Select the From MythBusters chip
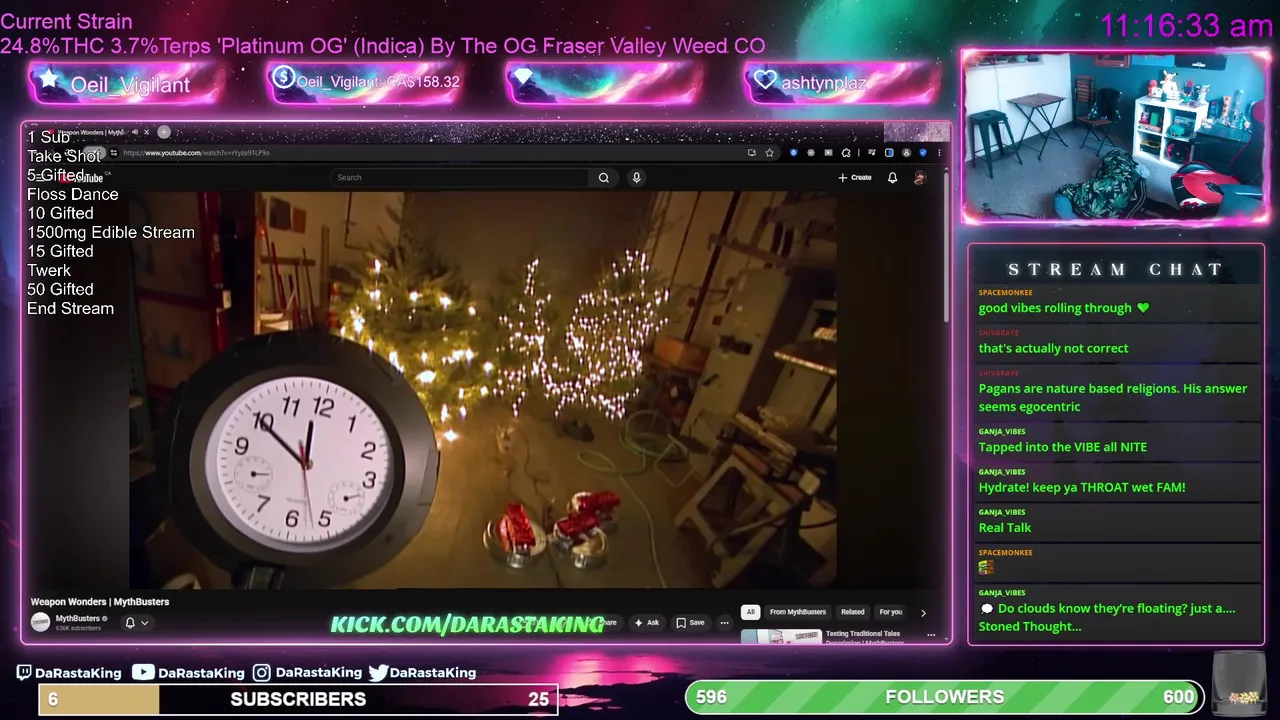 [x=798, y=612]
